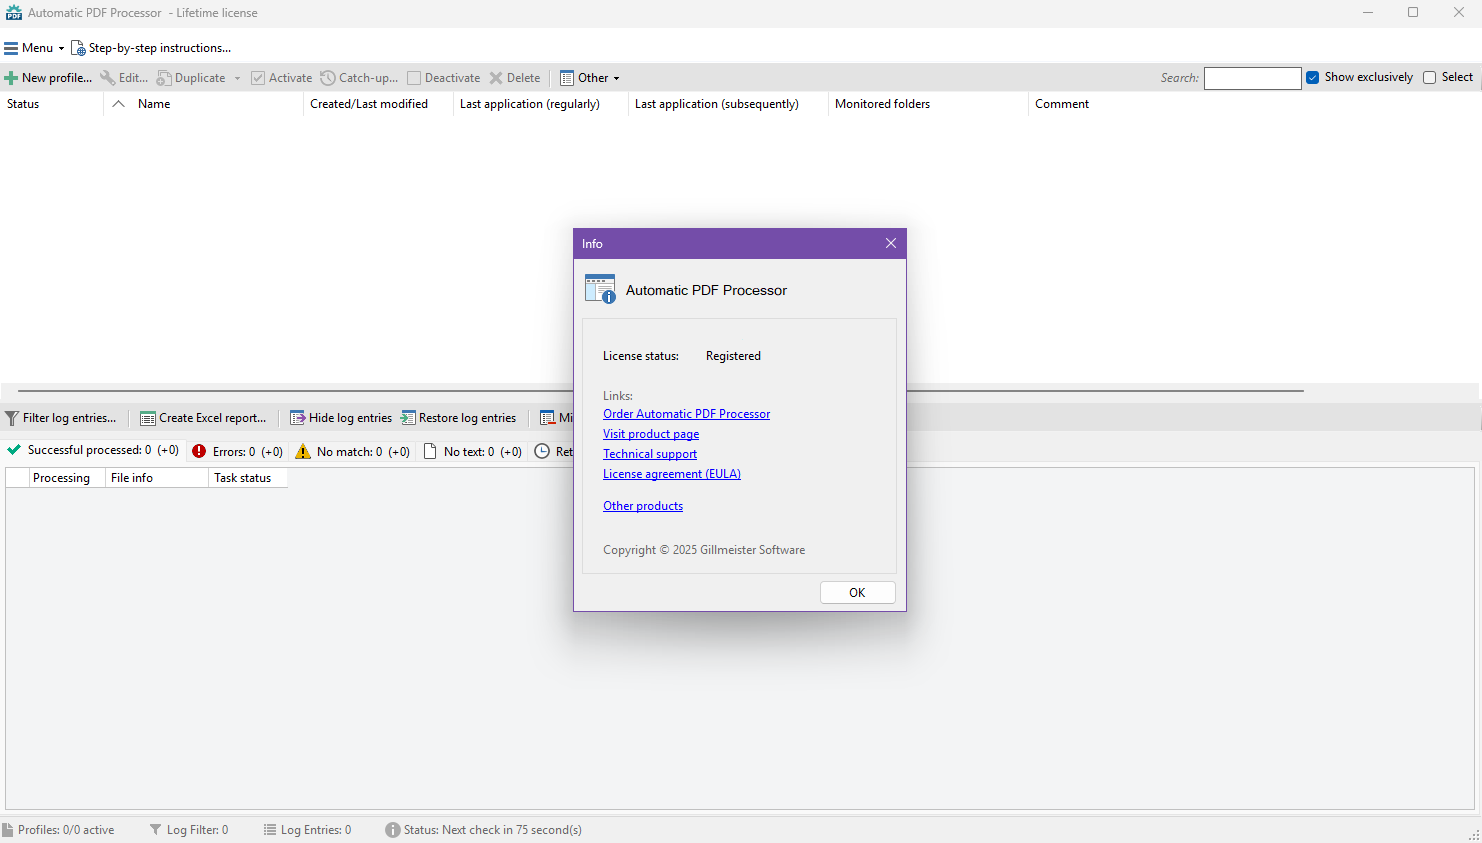Viewport: 1482px width, 843px height.
Task: Click the Log Entries list icon in status bar
Action: tap(270, 830)
